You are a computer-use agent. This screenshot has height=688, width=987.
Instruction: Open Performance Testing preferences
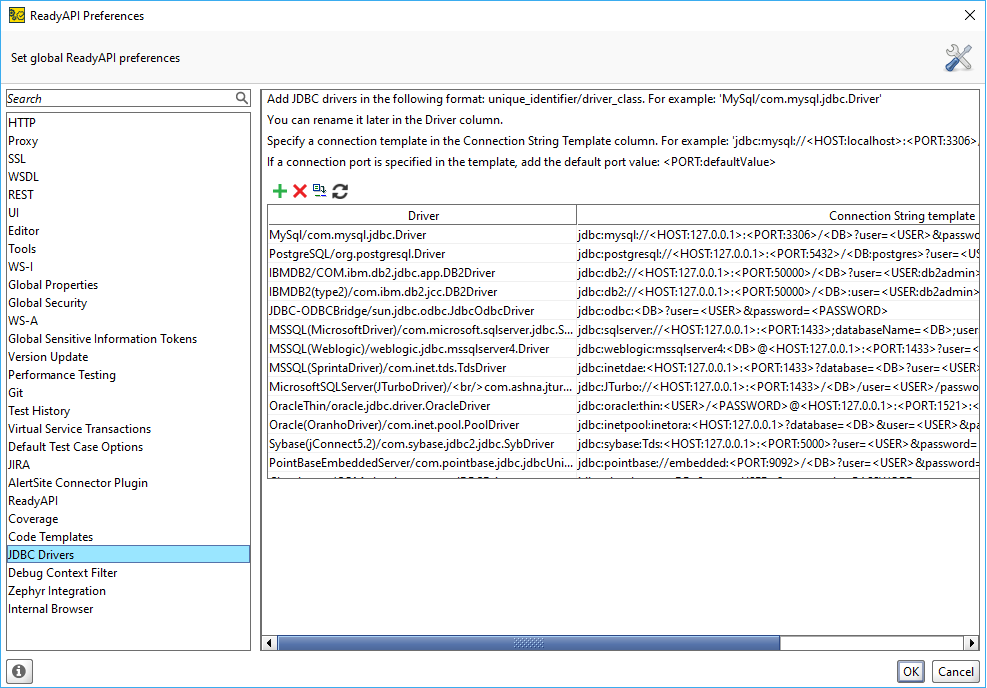(x=128, y=375)
